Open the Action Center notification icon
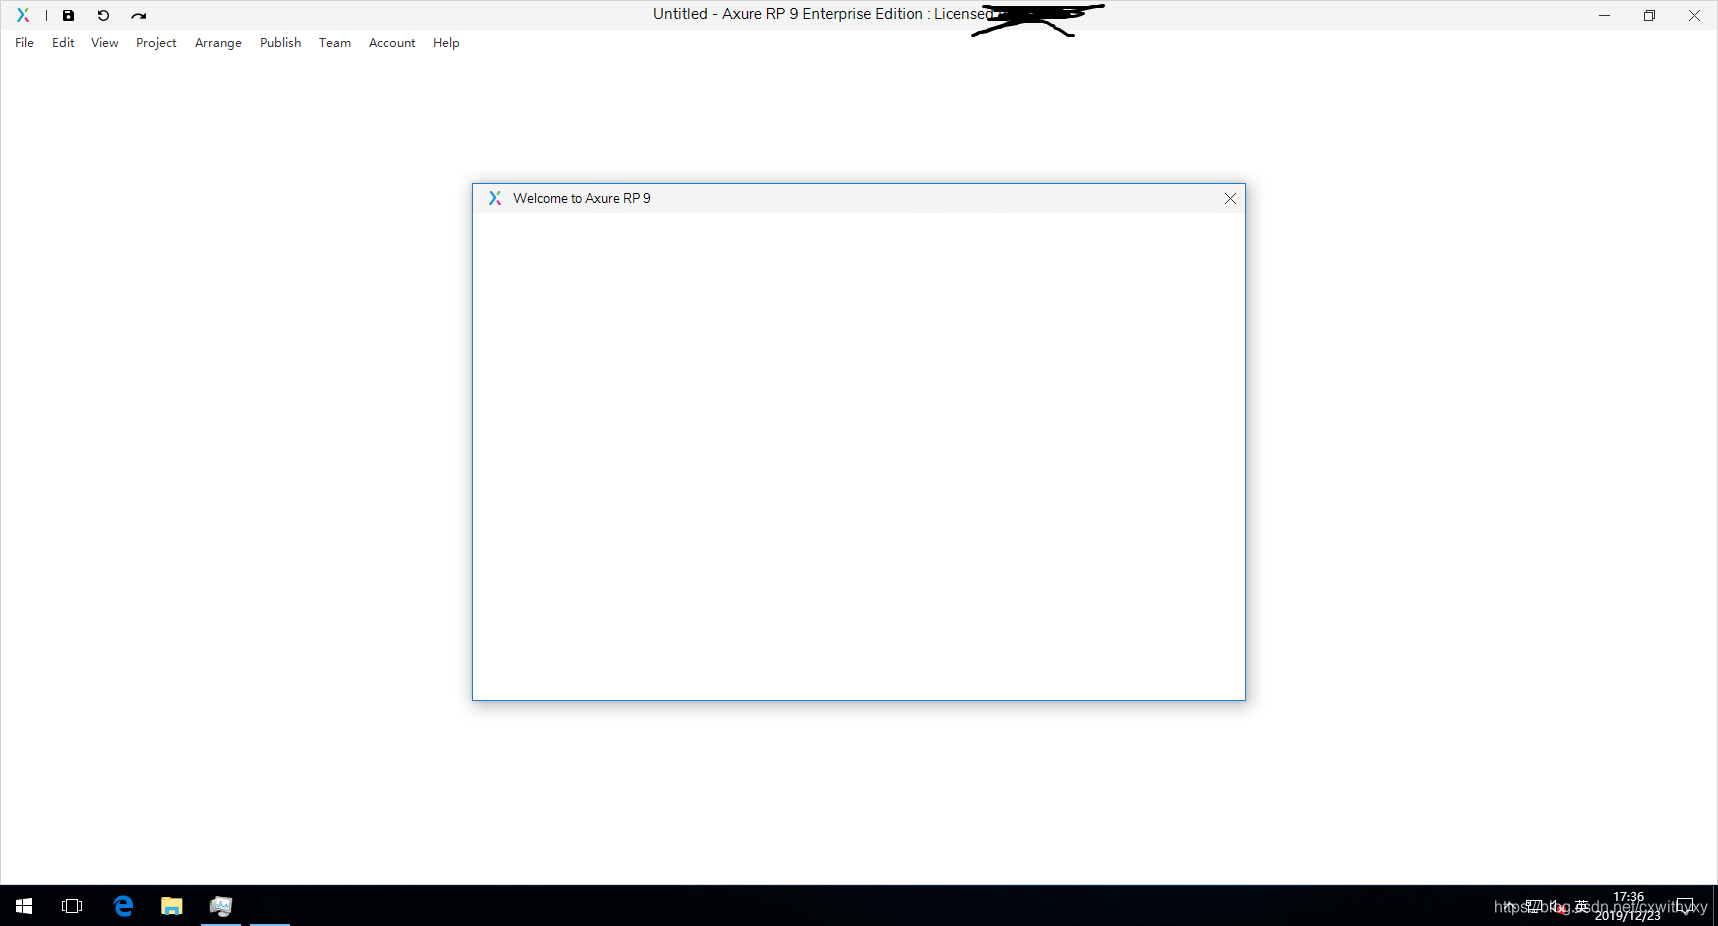 point(1685,906)
